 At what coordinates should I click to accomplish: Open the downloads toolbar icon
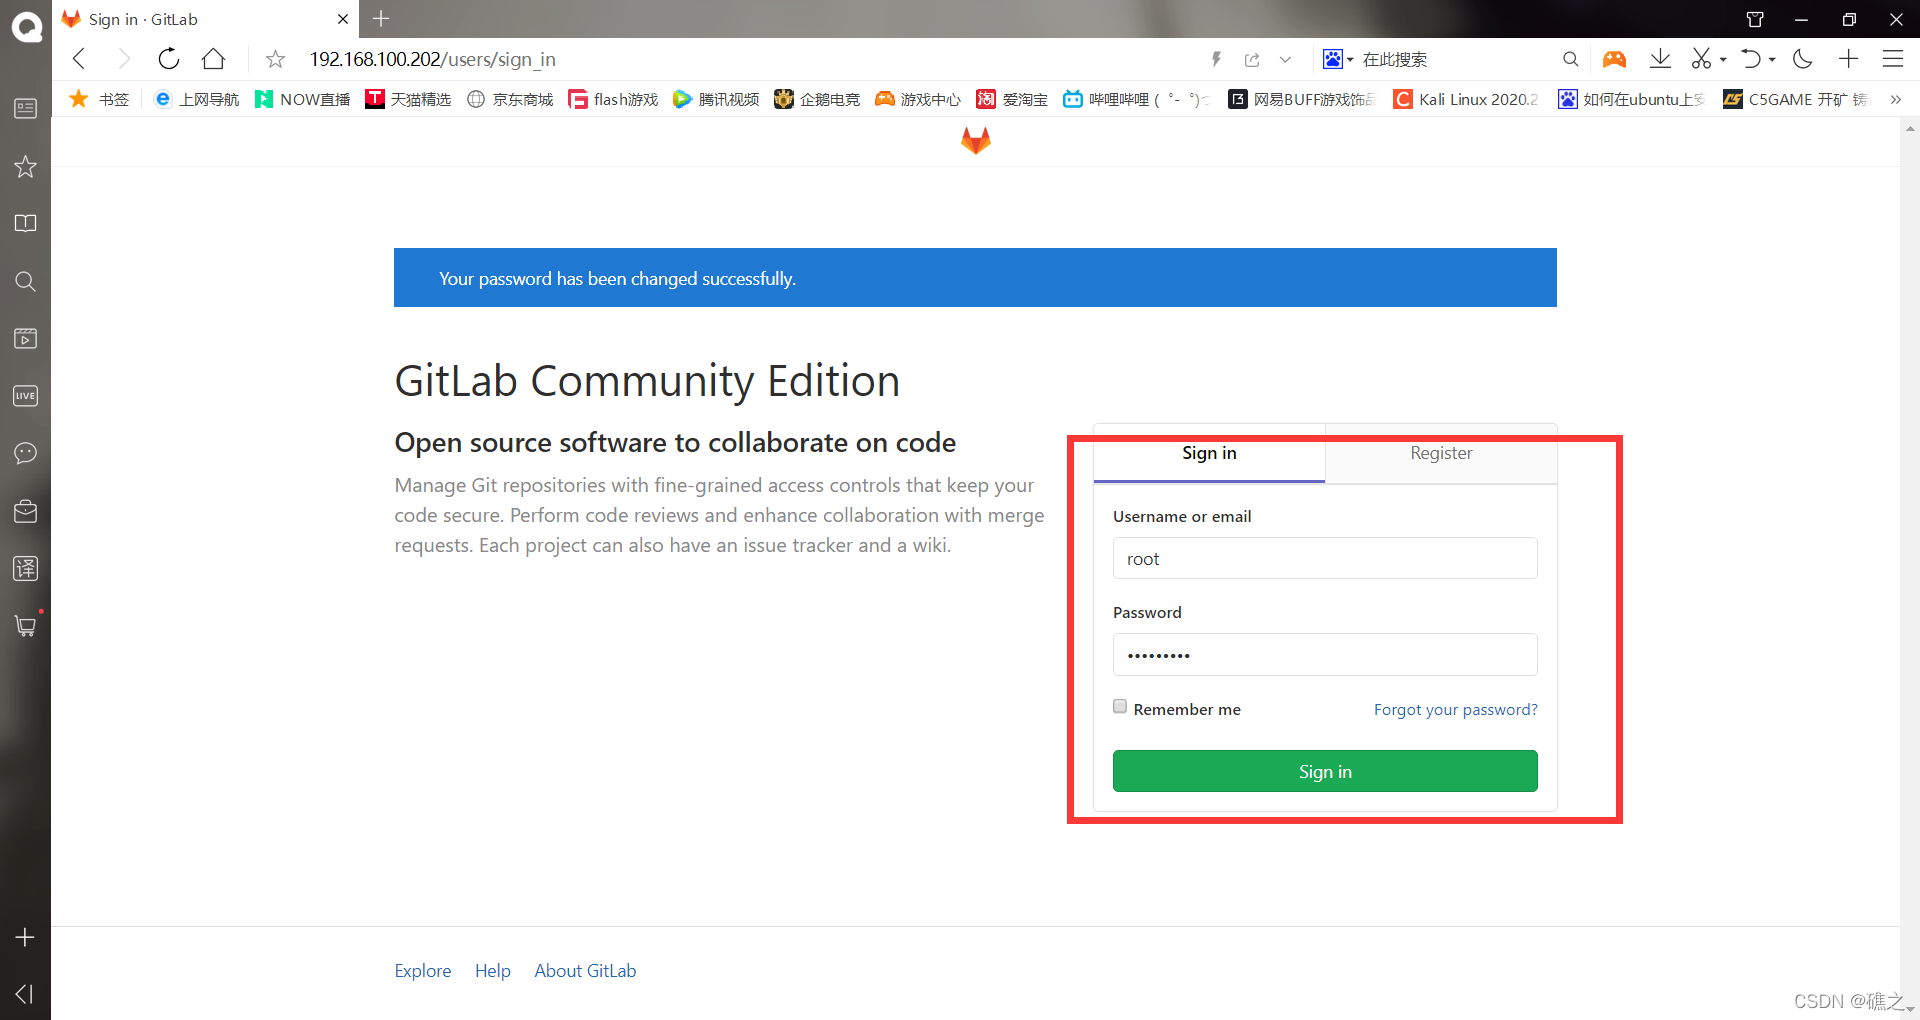click(x=1660, y=59)
